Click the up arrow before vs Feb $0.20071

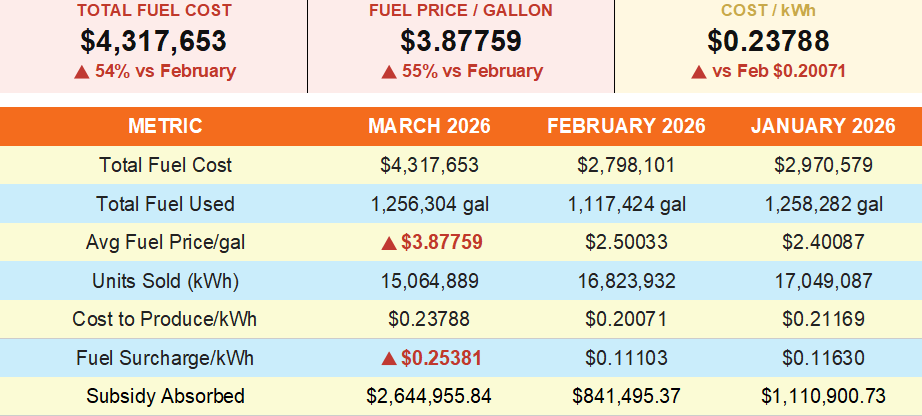[698, 72]
